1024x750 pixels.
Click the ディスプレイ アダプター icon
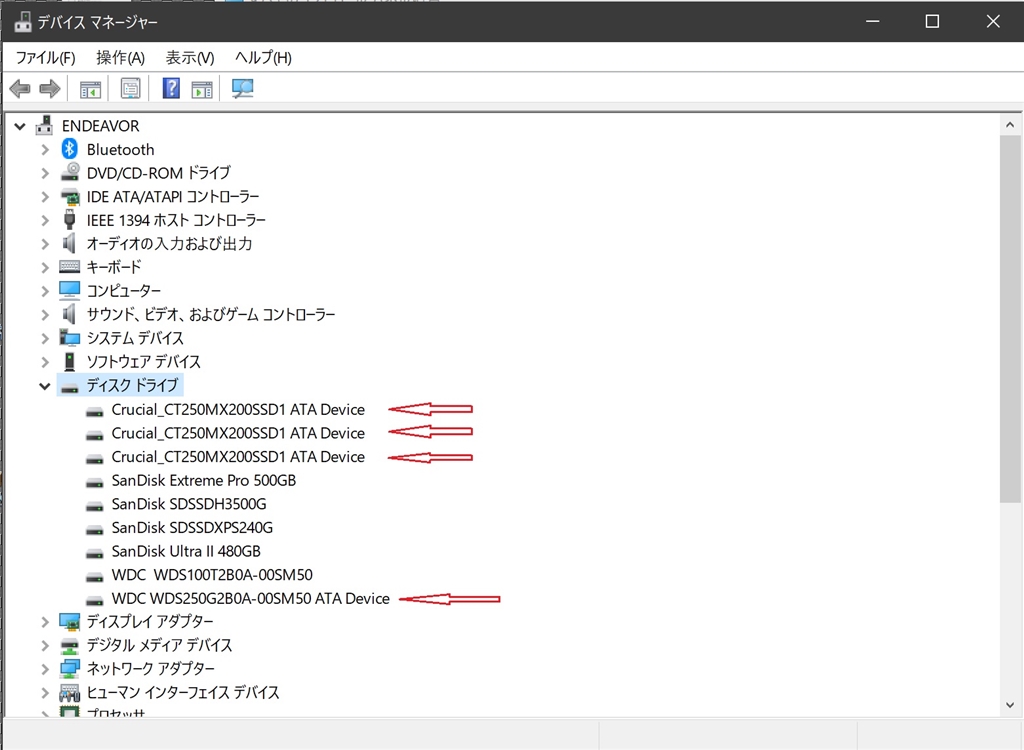point(70,621)
